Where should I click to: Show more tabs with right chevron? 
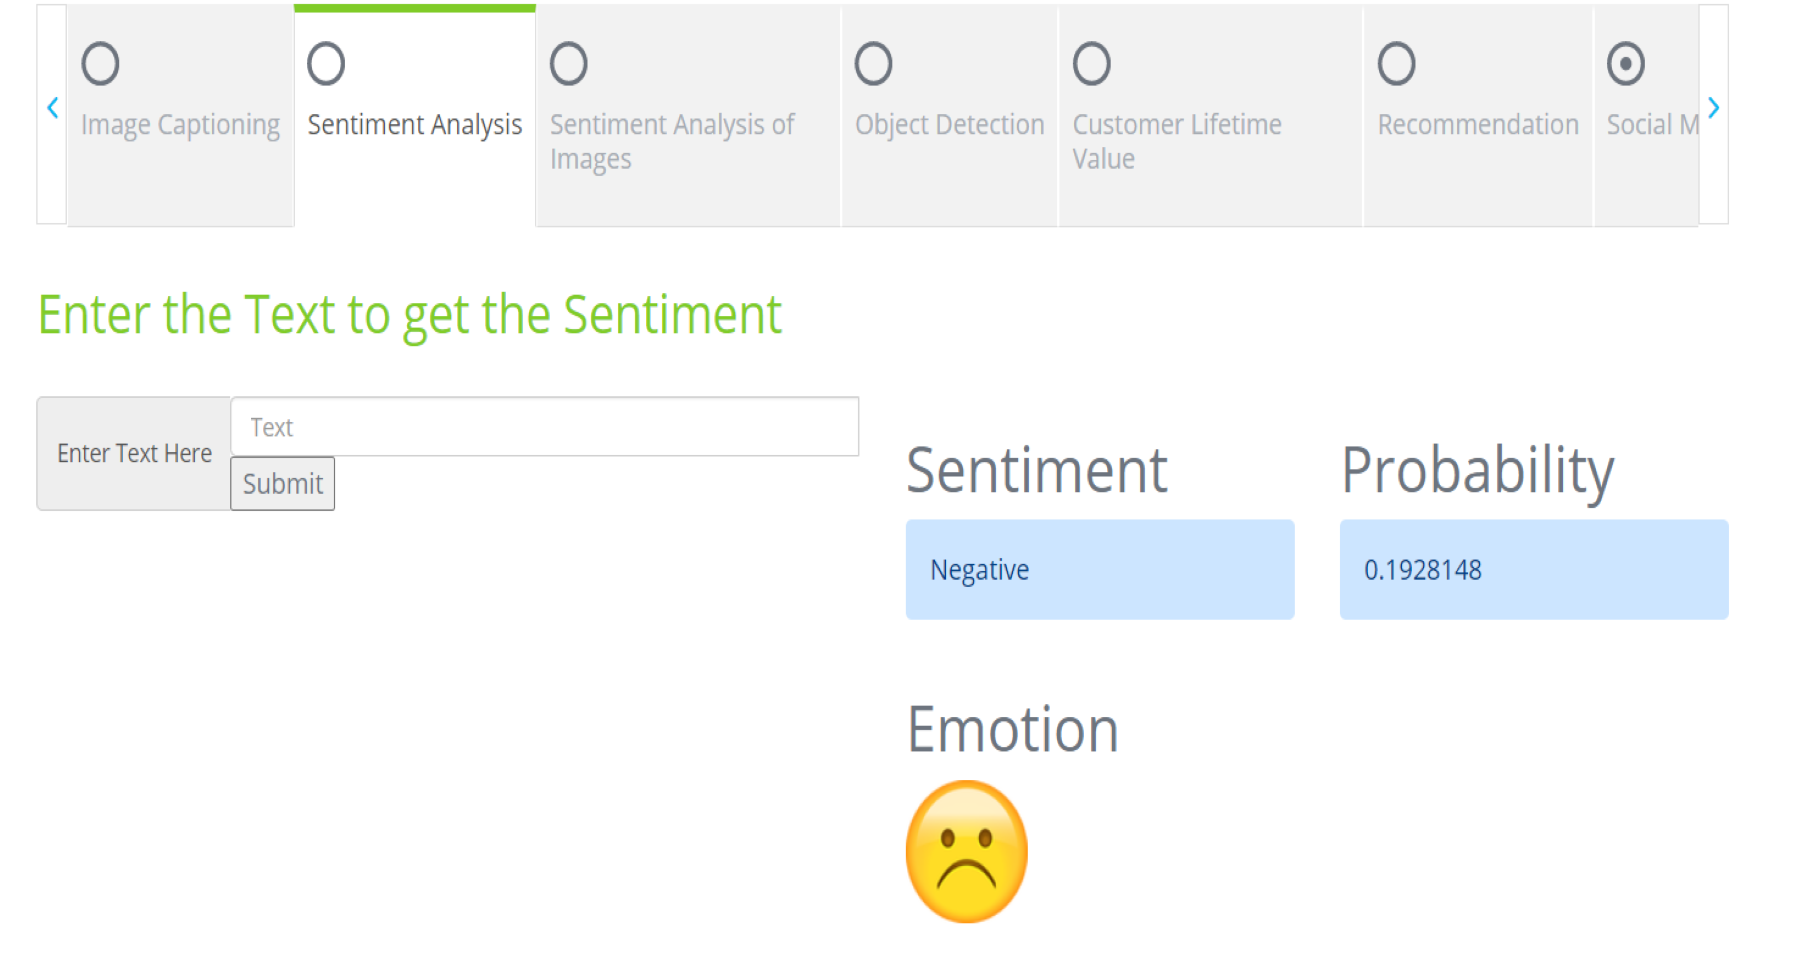point(1713,108)
